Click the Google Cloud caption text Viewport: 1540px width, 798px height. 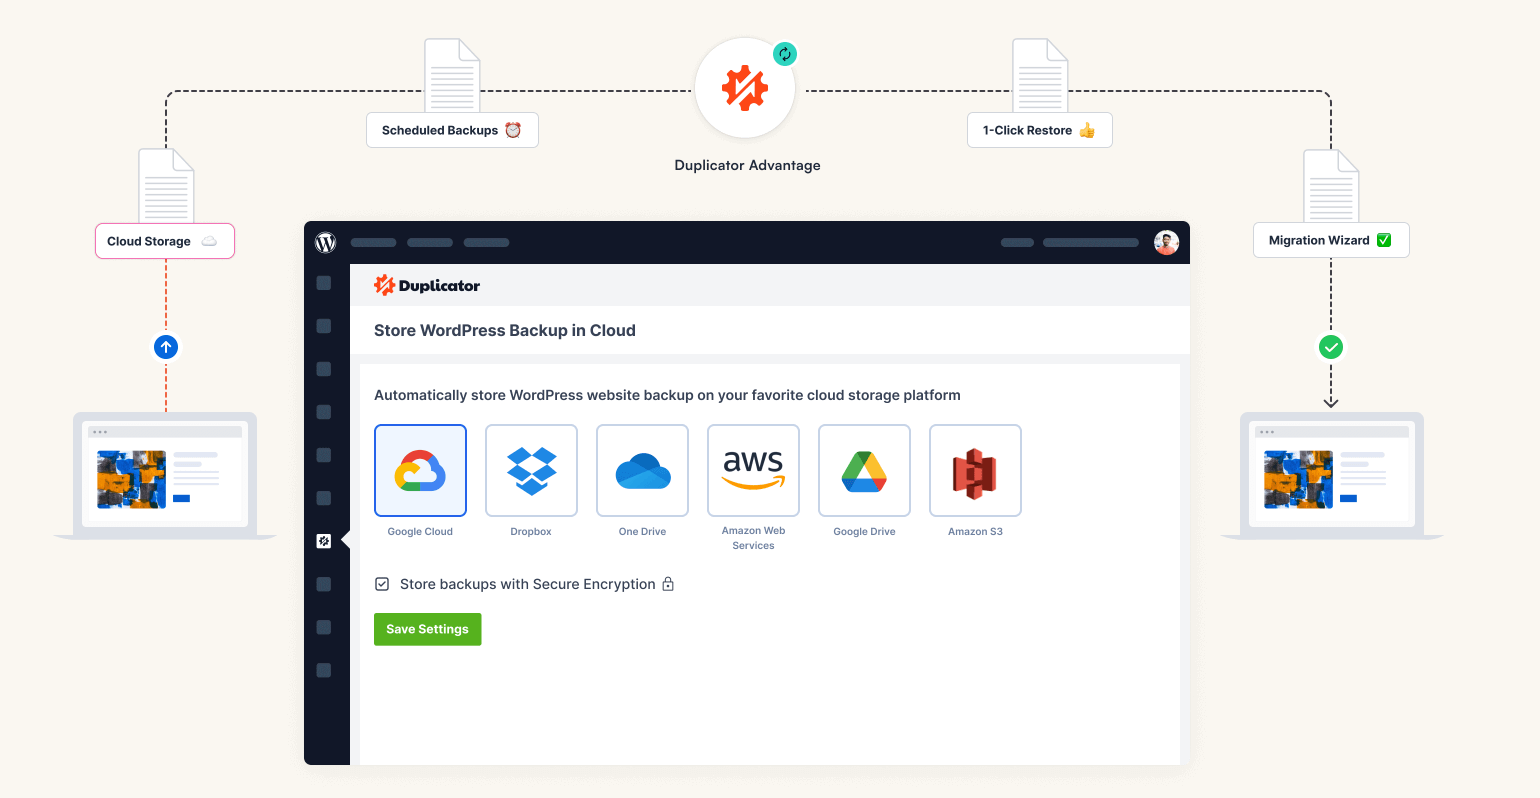pyautogui.click(x=420, y=532)
